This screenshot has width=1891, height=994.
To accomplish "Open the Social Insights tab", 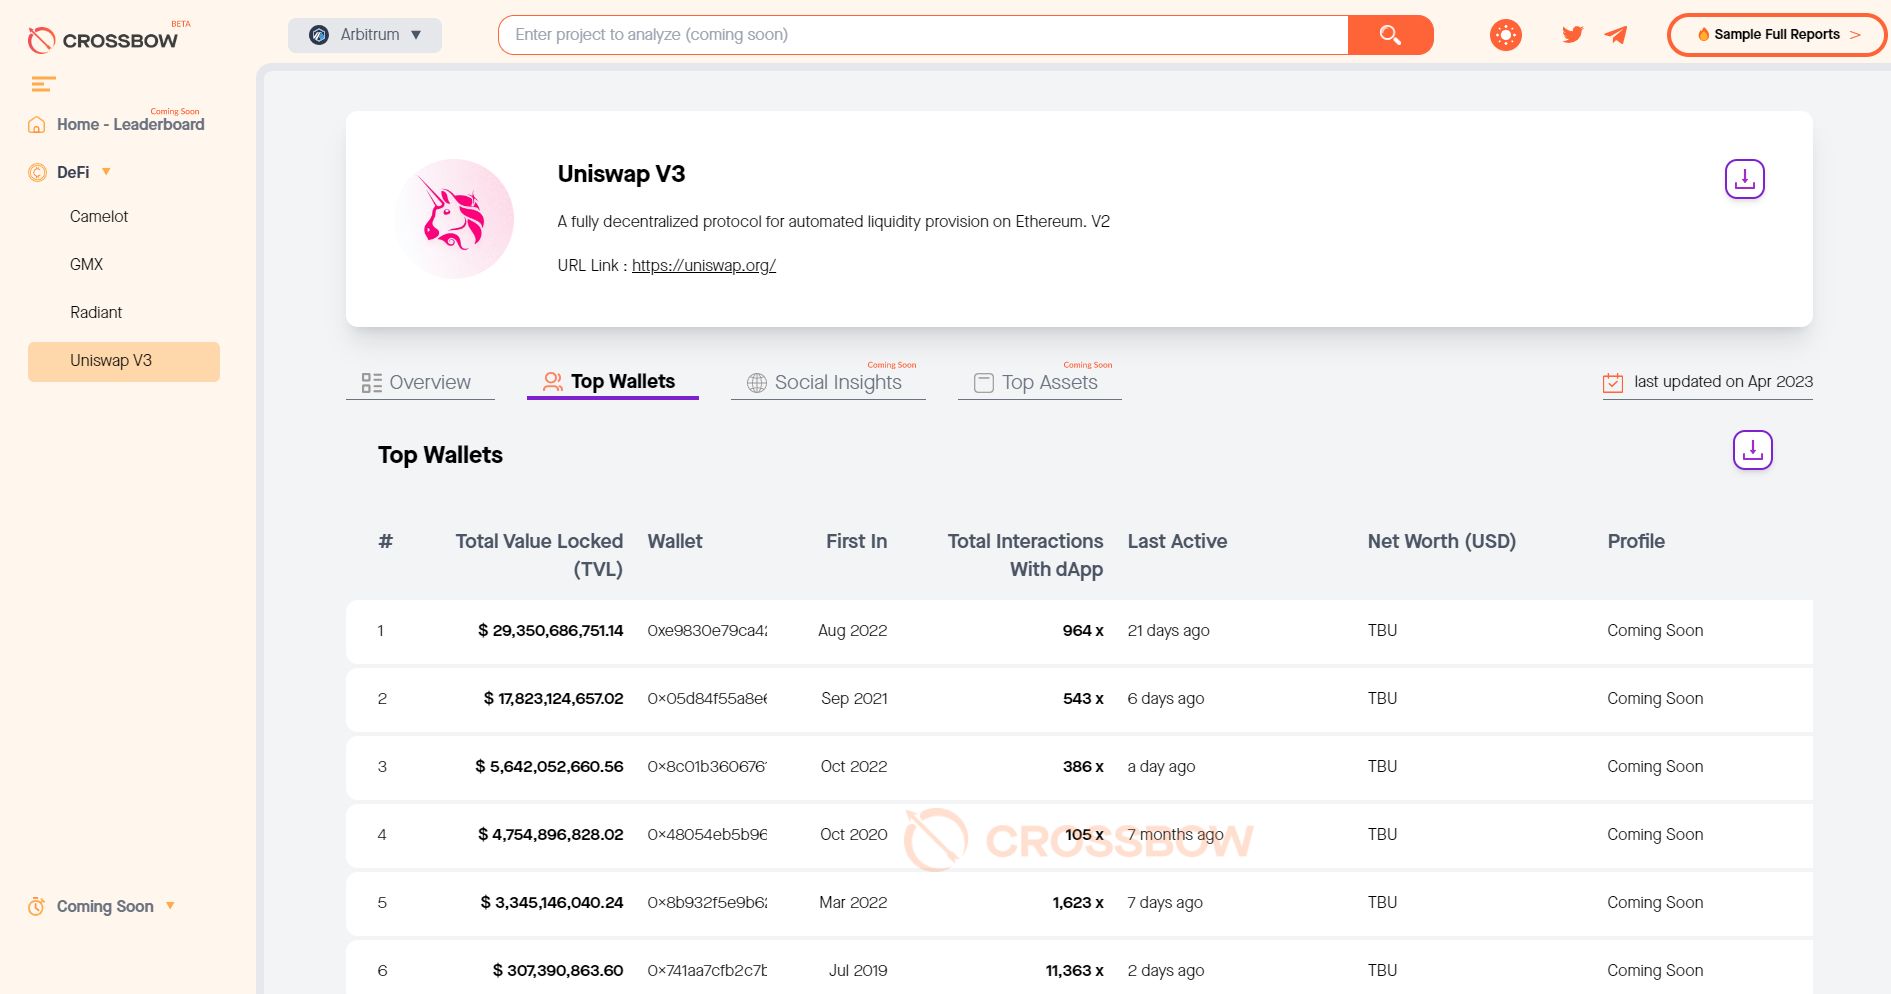I will pos(828,382).
